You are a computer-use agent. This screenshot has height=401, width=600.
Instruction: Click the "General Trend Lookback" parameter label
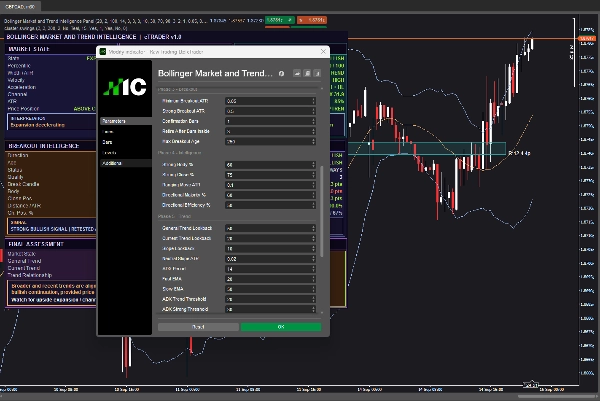tap(187, 228)
